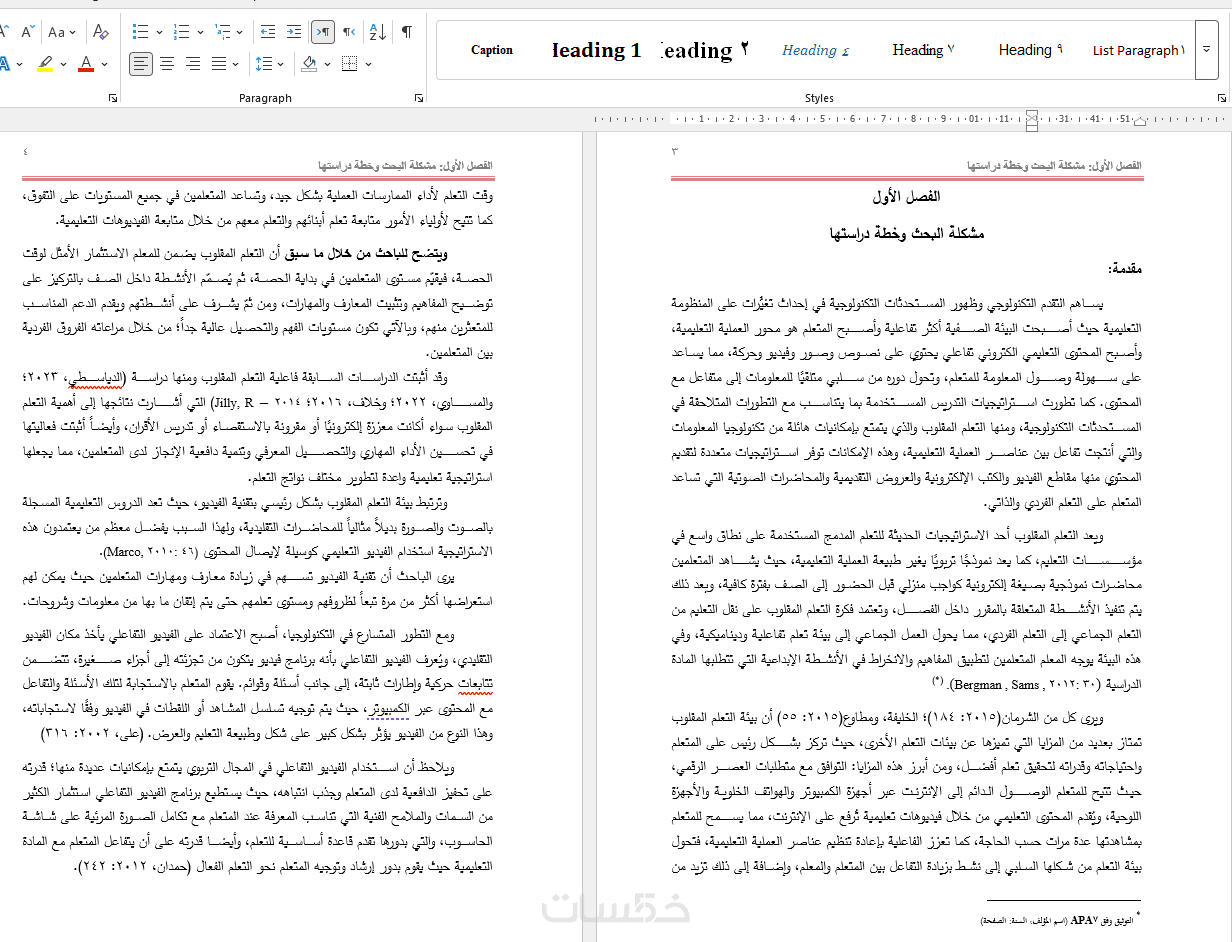Click the Line and Paragraph Spacing icon
Image resolution: width=1232 pixels, height=942 pixels.
pyautogui.click(x=265, y=64)
